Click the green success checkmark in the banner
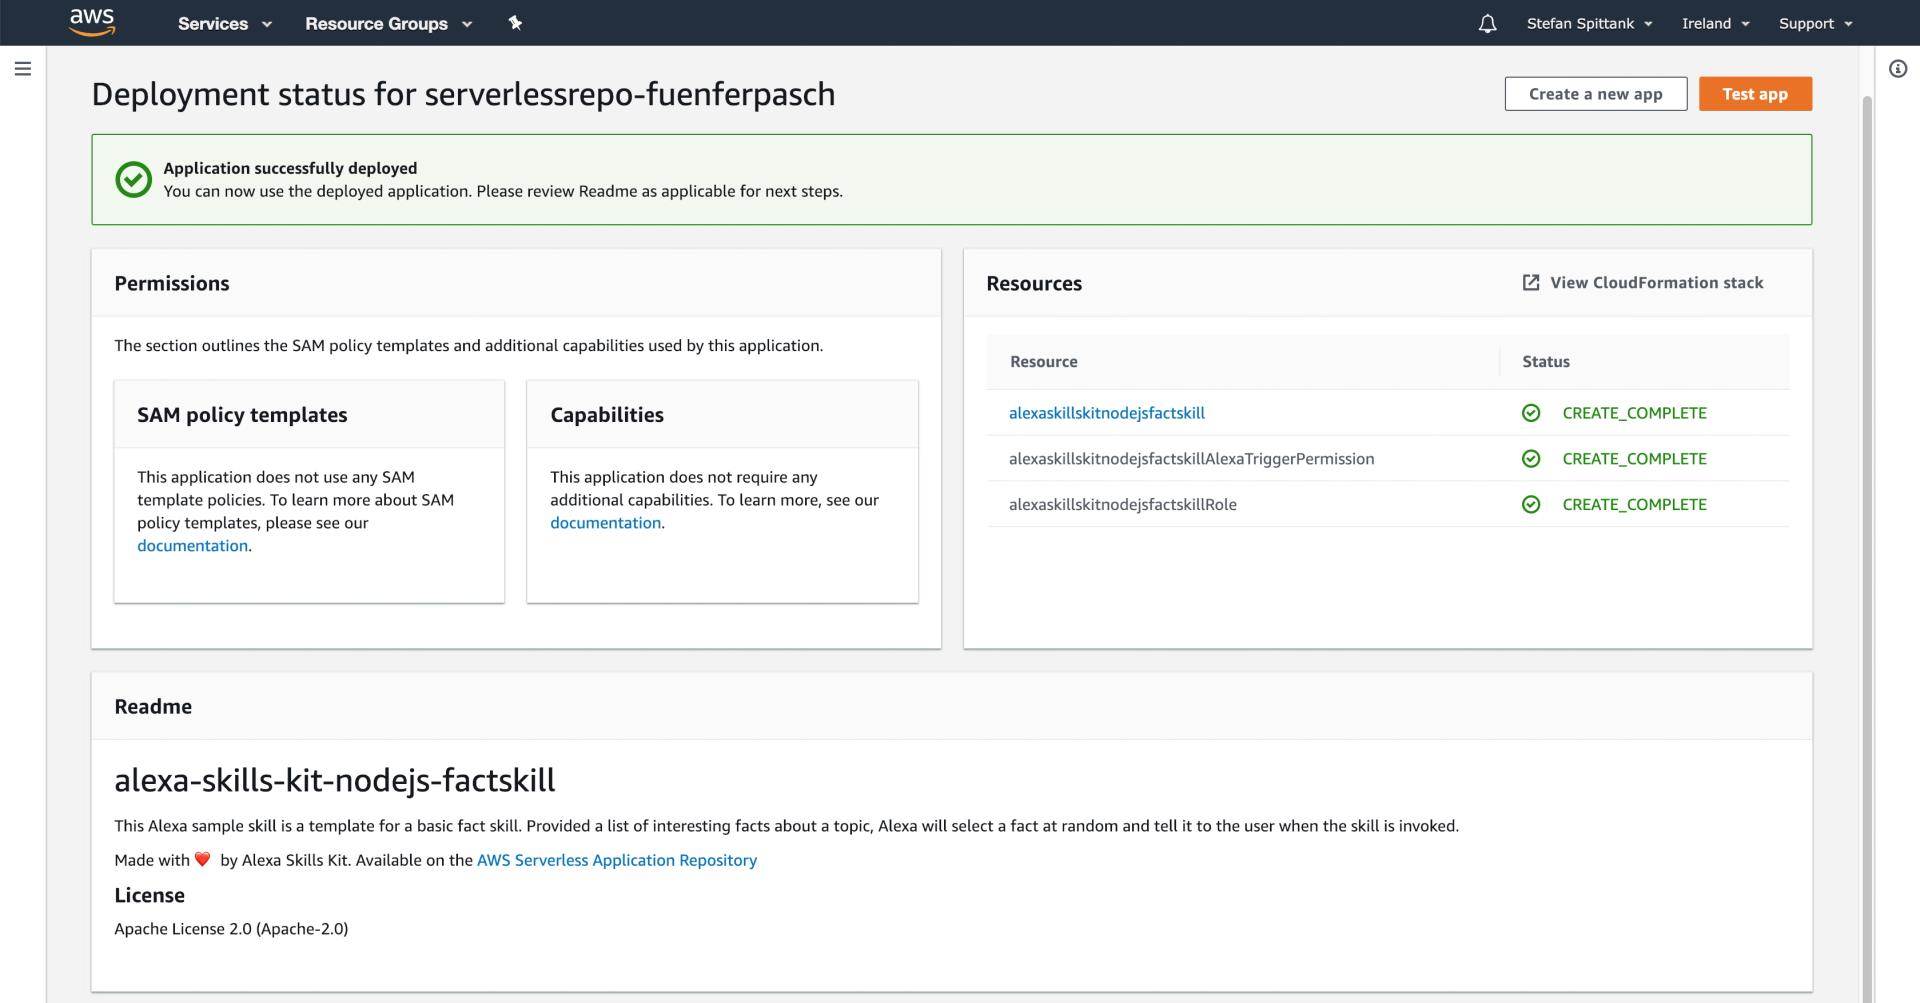The height and width of the screenshot is (1003, 1920). click(133, 180)
